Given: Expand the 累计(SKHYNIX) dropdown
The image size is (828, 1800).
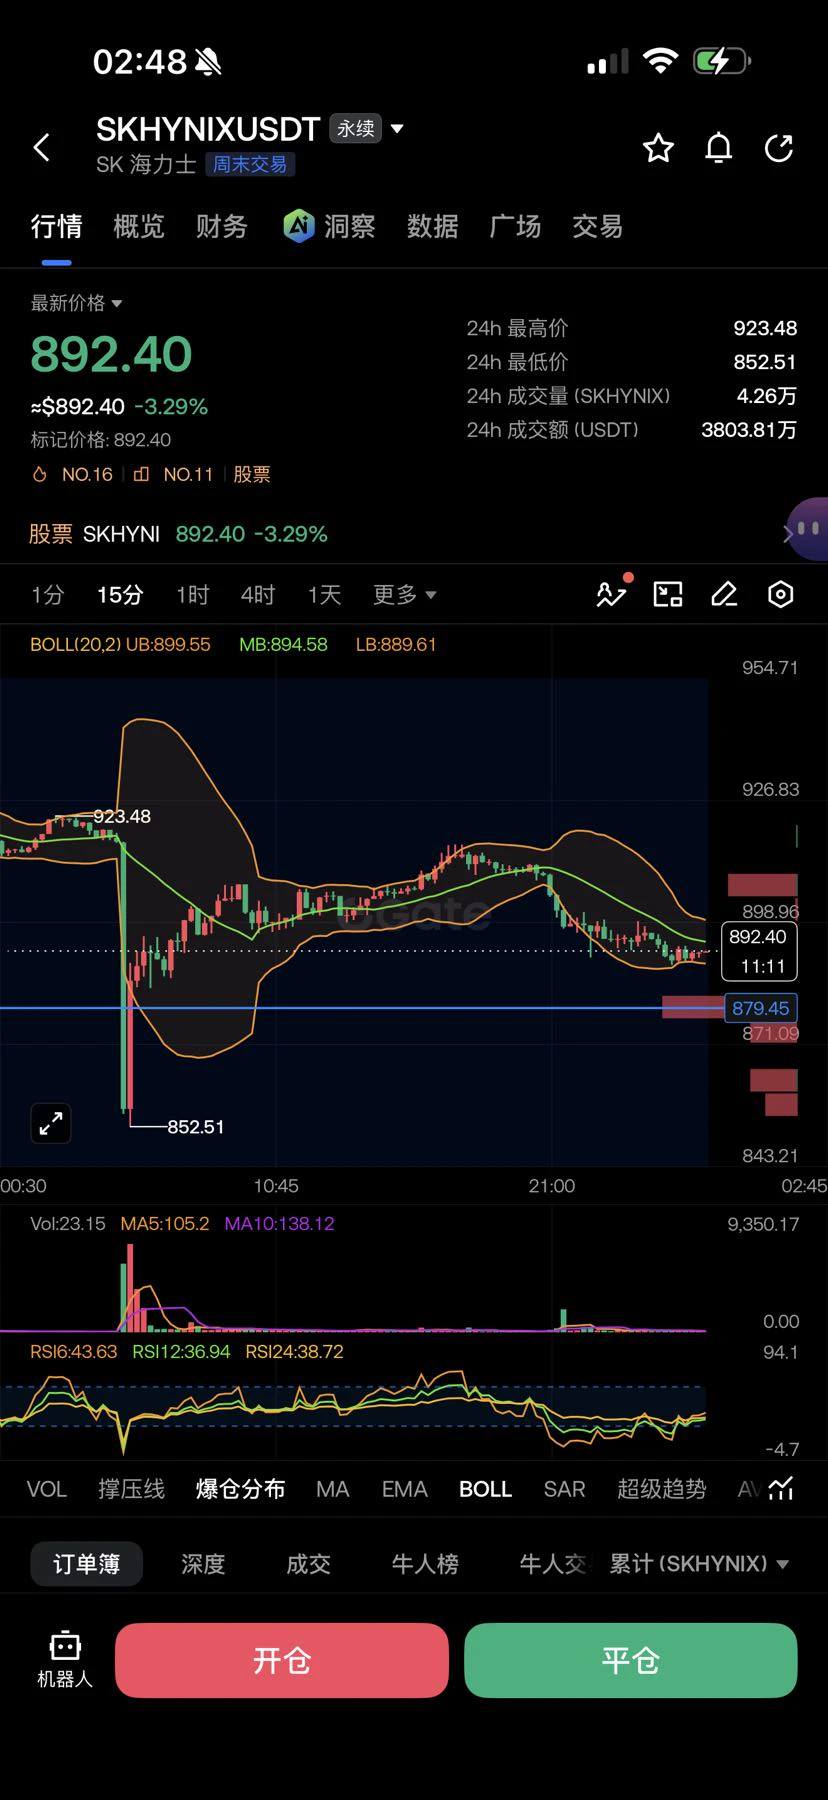Looking at the screenshot, I should tap(700, 1564).
